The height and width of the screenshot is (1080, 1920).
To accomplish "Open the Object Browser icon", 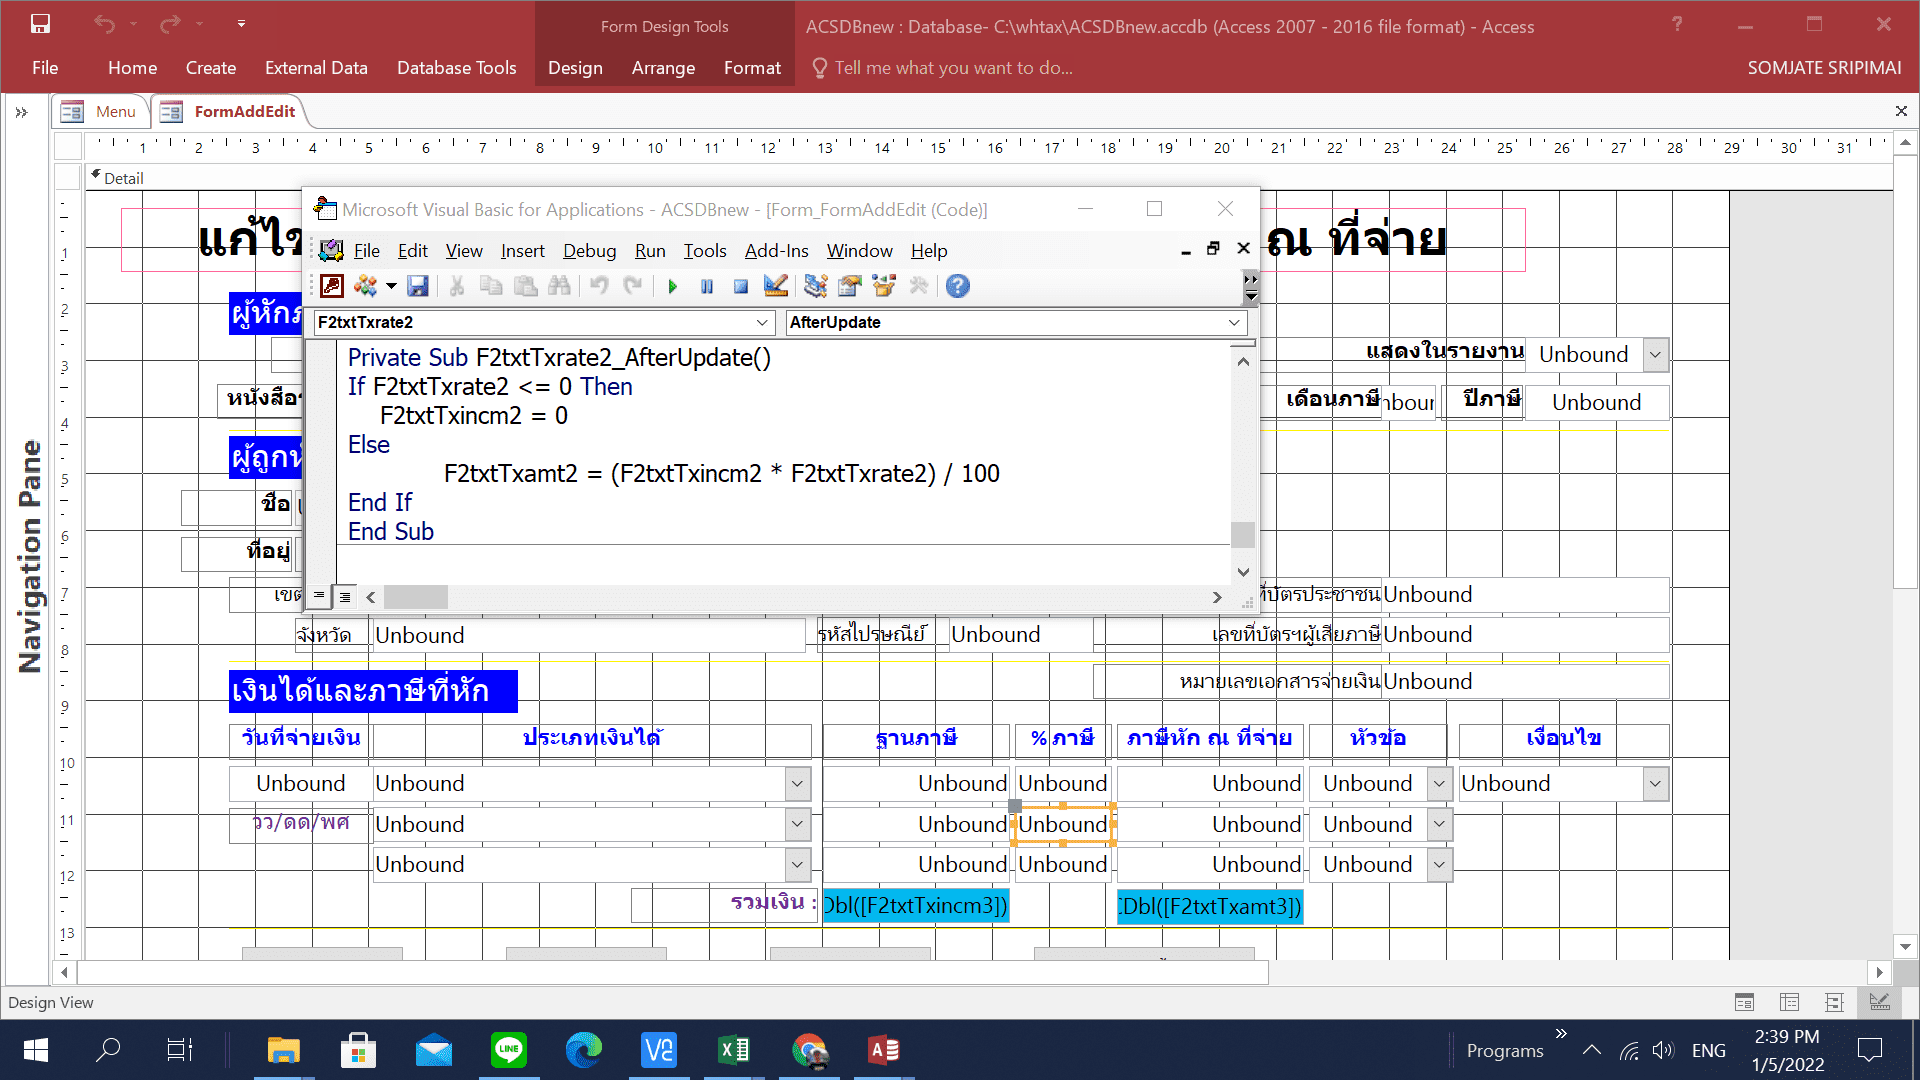I will pos(884,286).
